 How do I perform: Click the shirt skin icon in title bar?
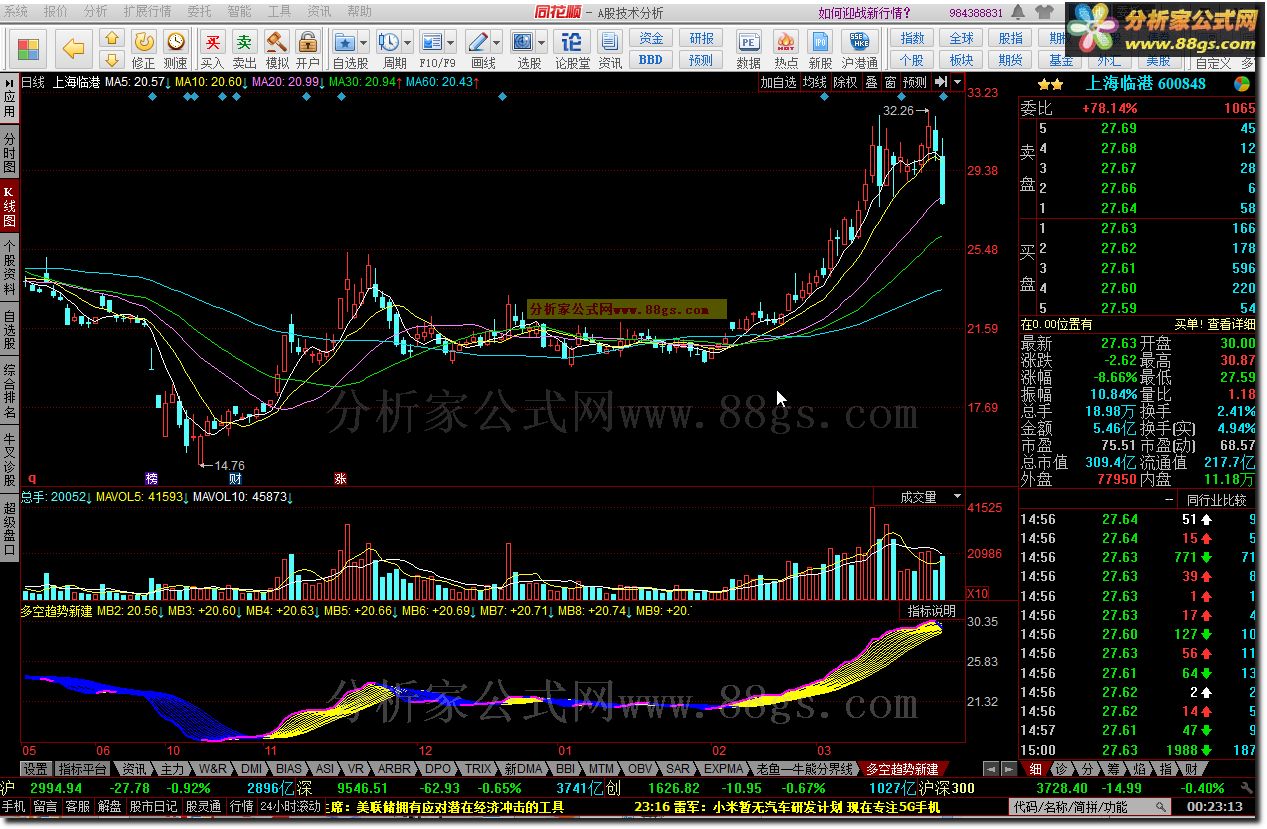coord(1045,12)
